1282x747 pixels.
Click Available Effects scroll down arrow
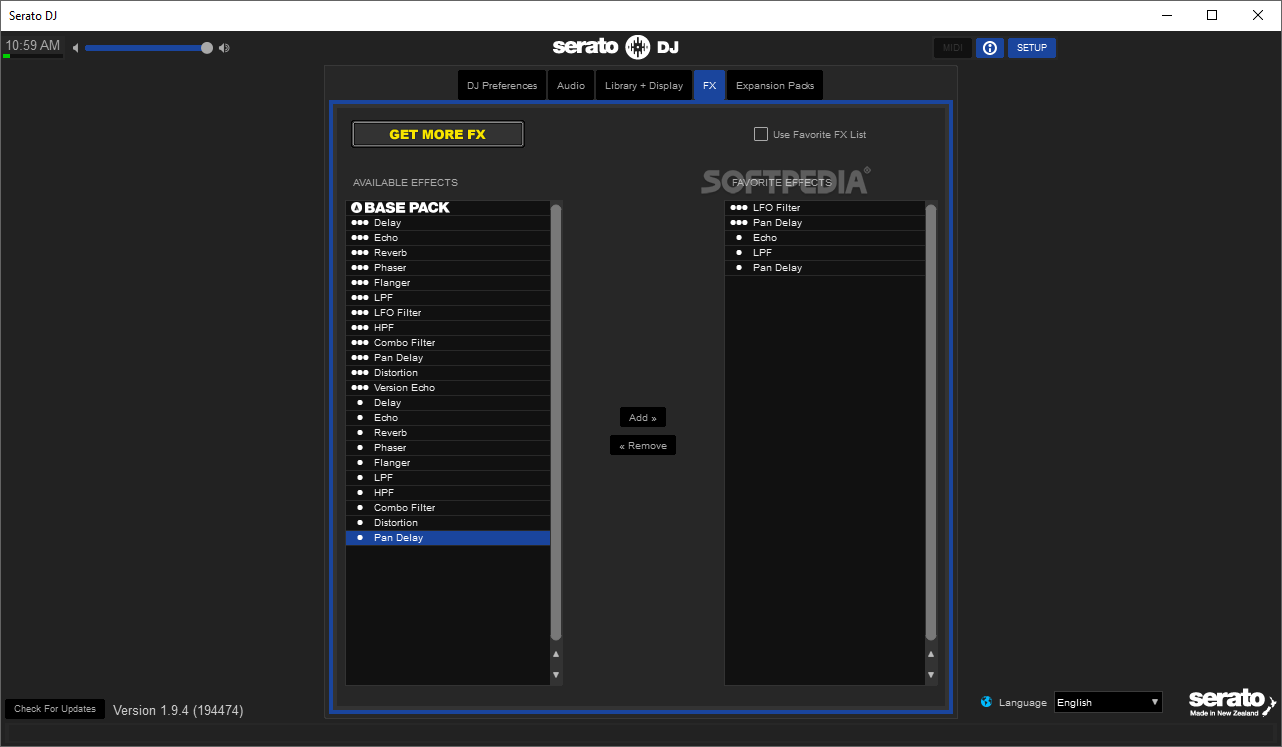tap(556, 675)
